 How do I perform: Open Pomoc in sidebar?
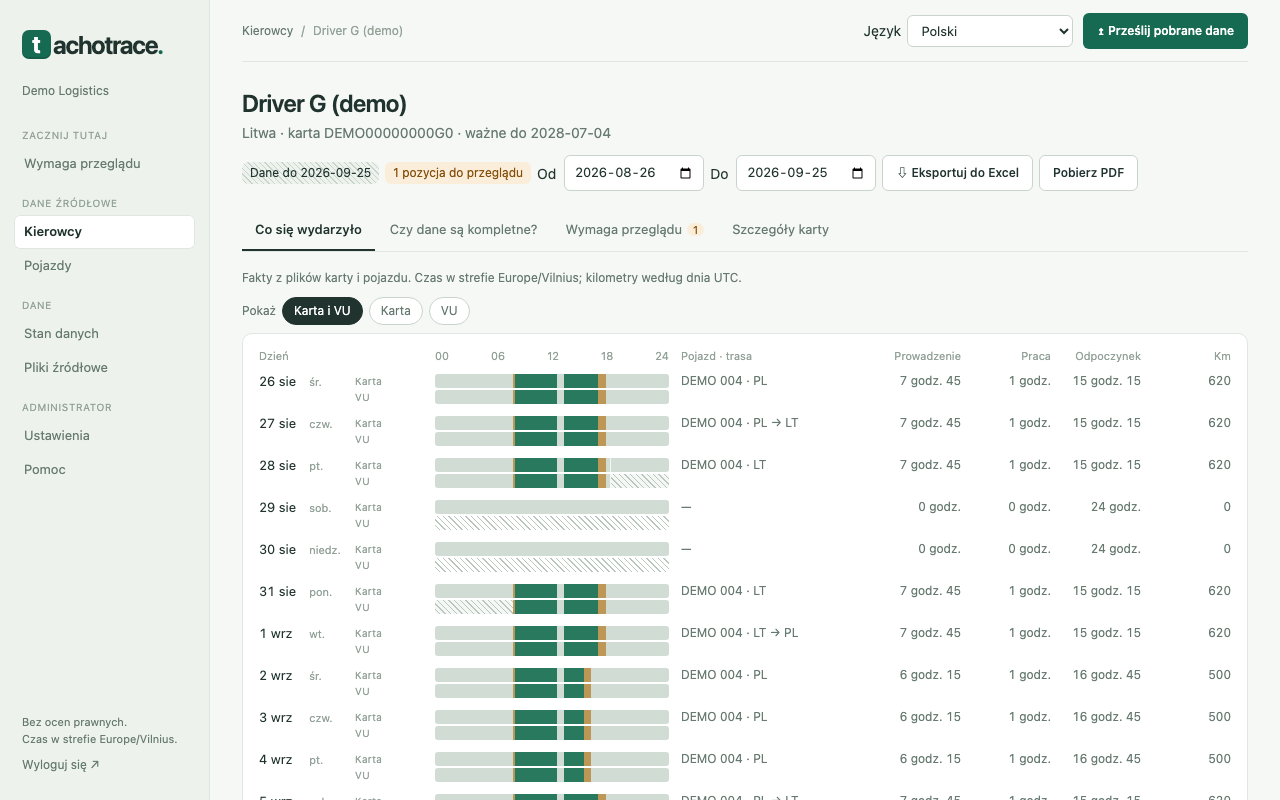[104, 469]
